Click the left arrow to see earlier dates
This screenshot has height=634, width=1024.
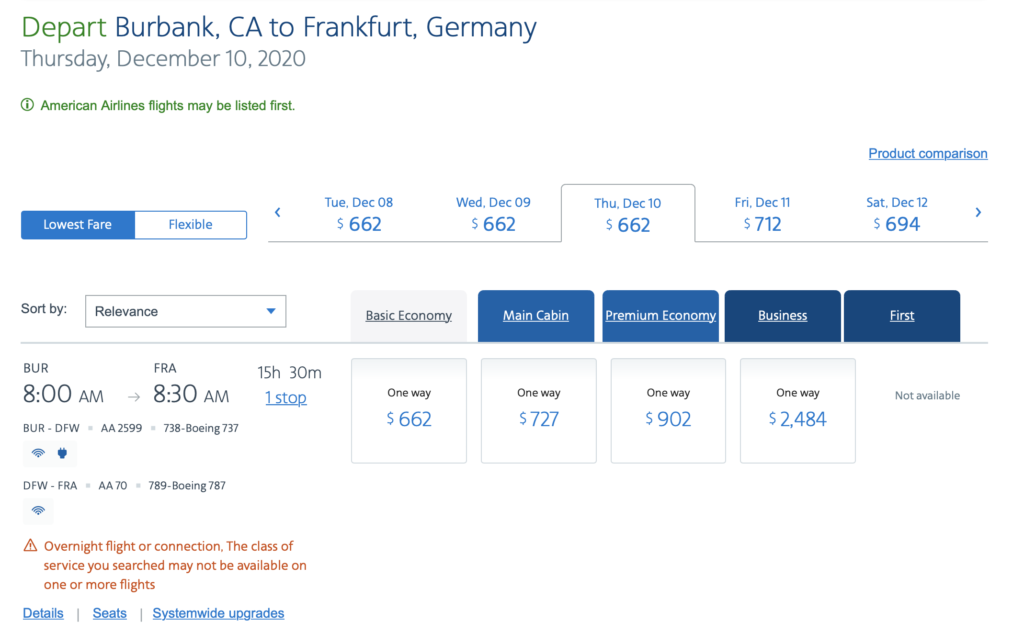click(277, 212)
